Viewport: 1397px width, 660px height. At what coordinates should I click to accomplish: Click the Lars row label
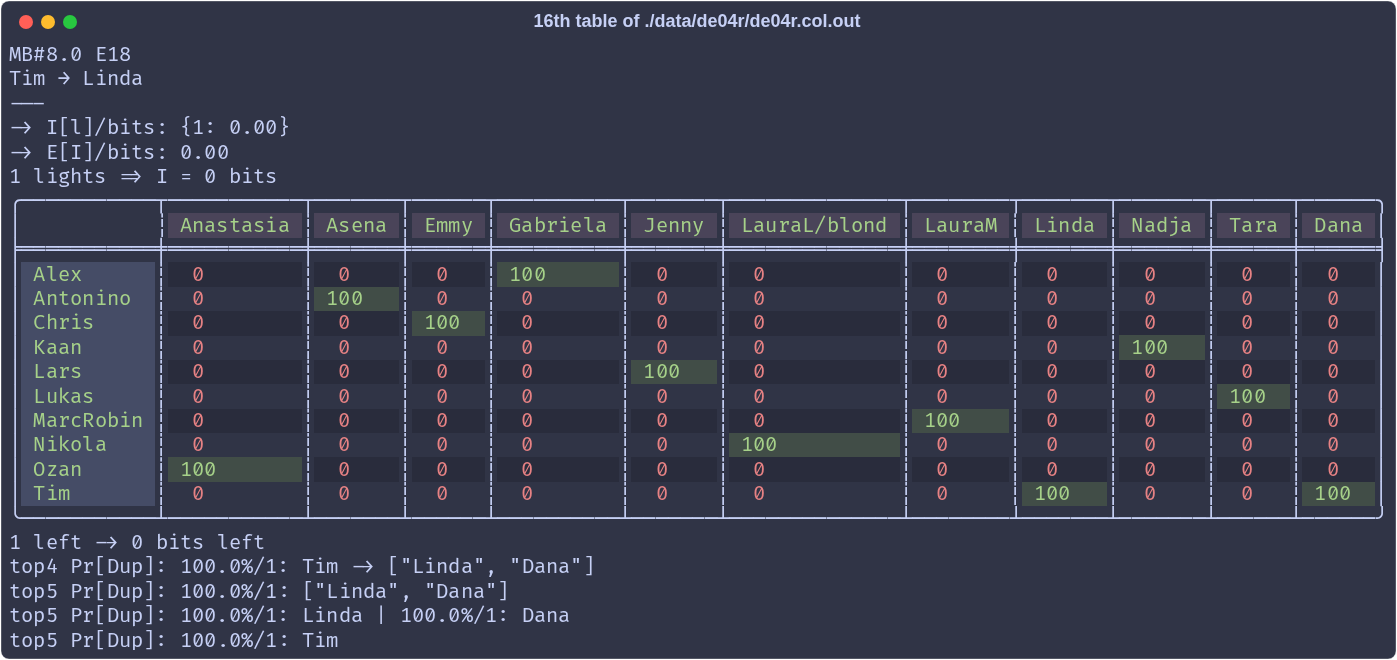tap(88, 371)
